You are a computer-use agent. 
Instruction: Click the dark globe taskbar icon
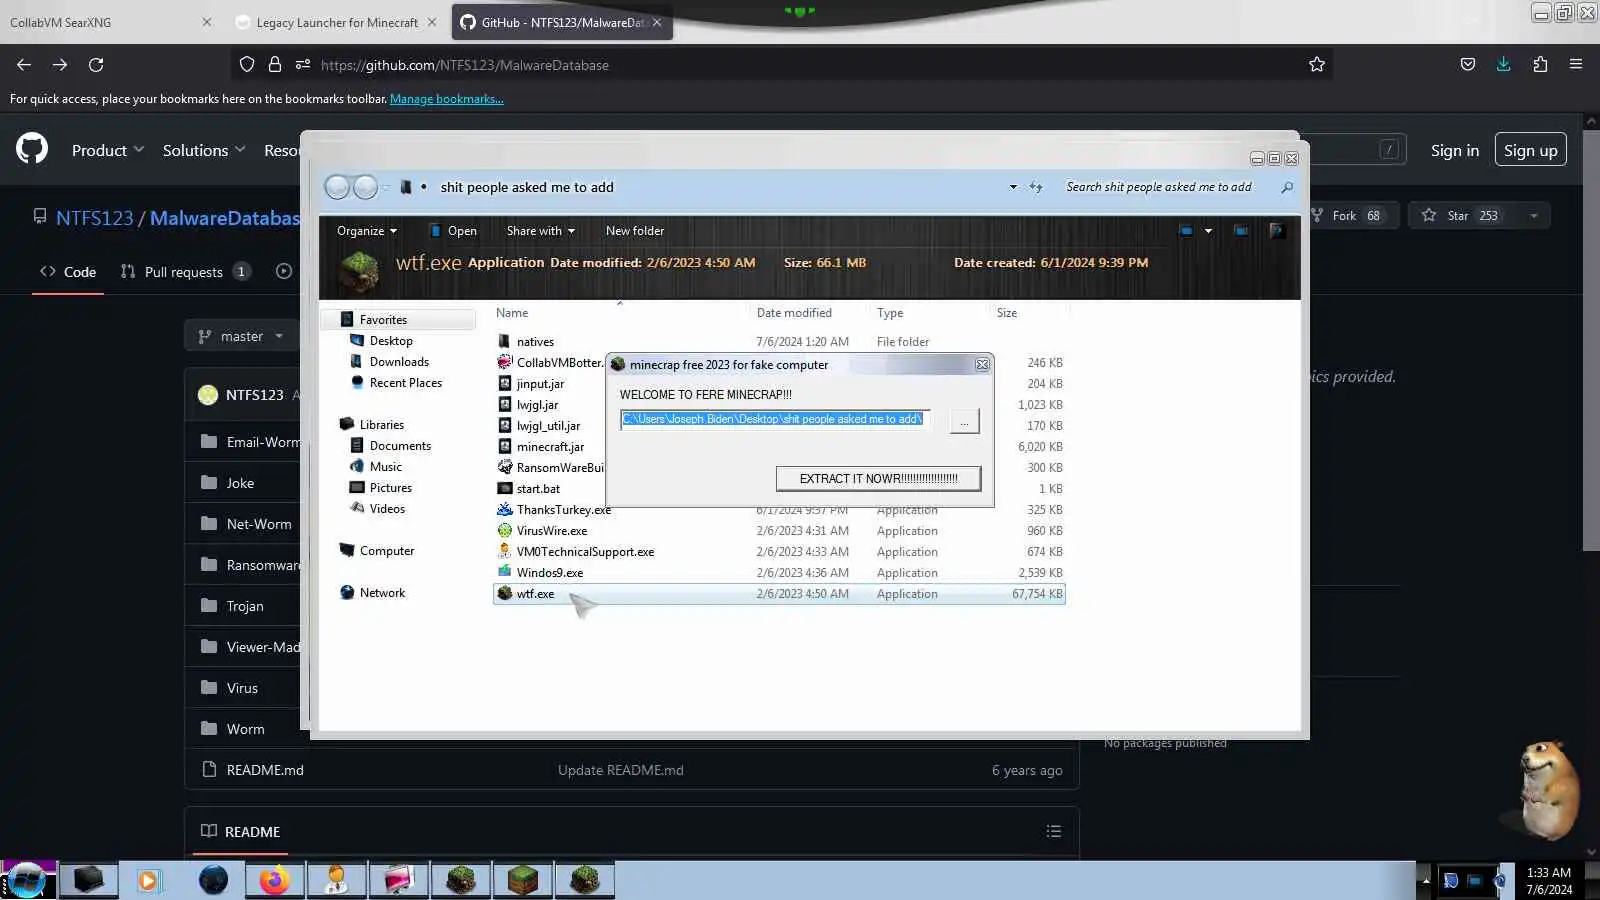click(213, 880)
